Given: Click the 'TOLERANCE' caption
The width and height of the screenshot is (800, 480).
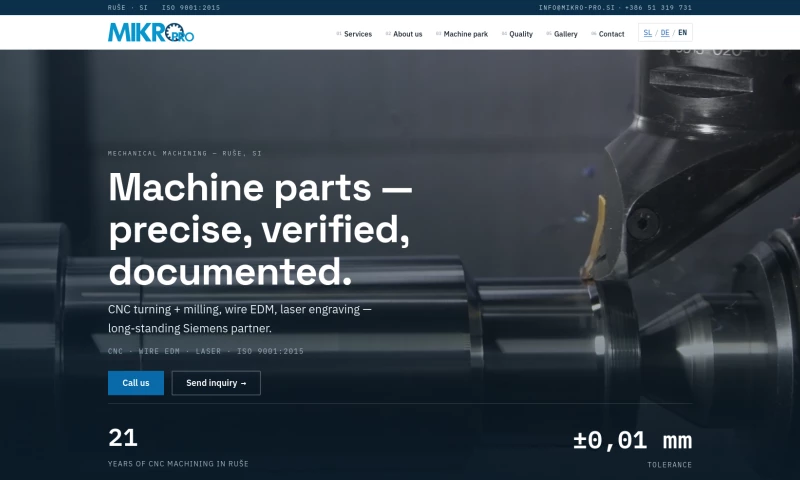Looking at the screenshot, I should tap(669, 465).
